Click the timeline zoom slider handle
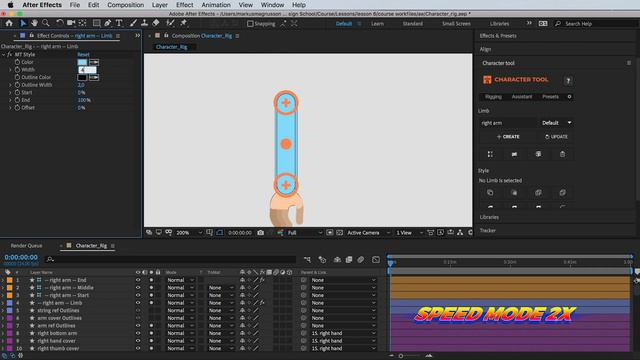This screenshot has width=640, height=360. click(x=401, y=356)
